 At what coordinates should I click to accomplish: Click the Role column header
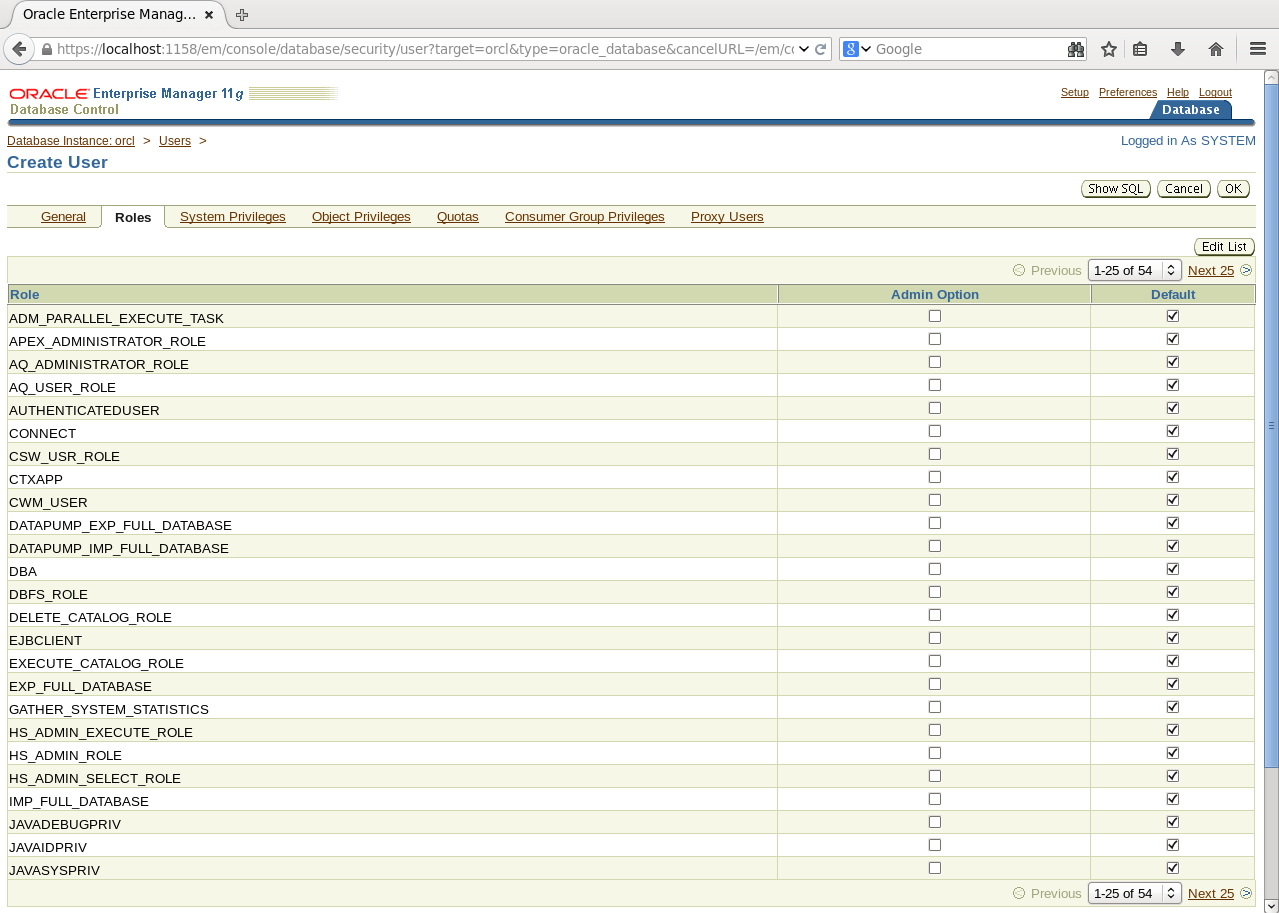393,294
